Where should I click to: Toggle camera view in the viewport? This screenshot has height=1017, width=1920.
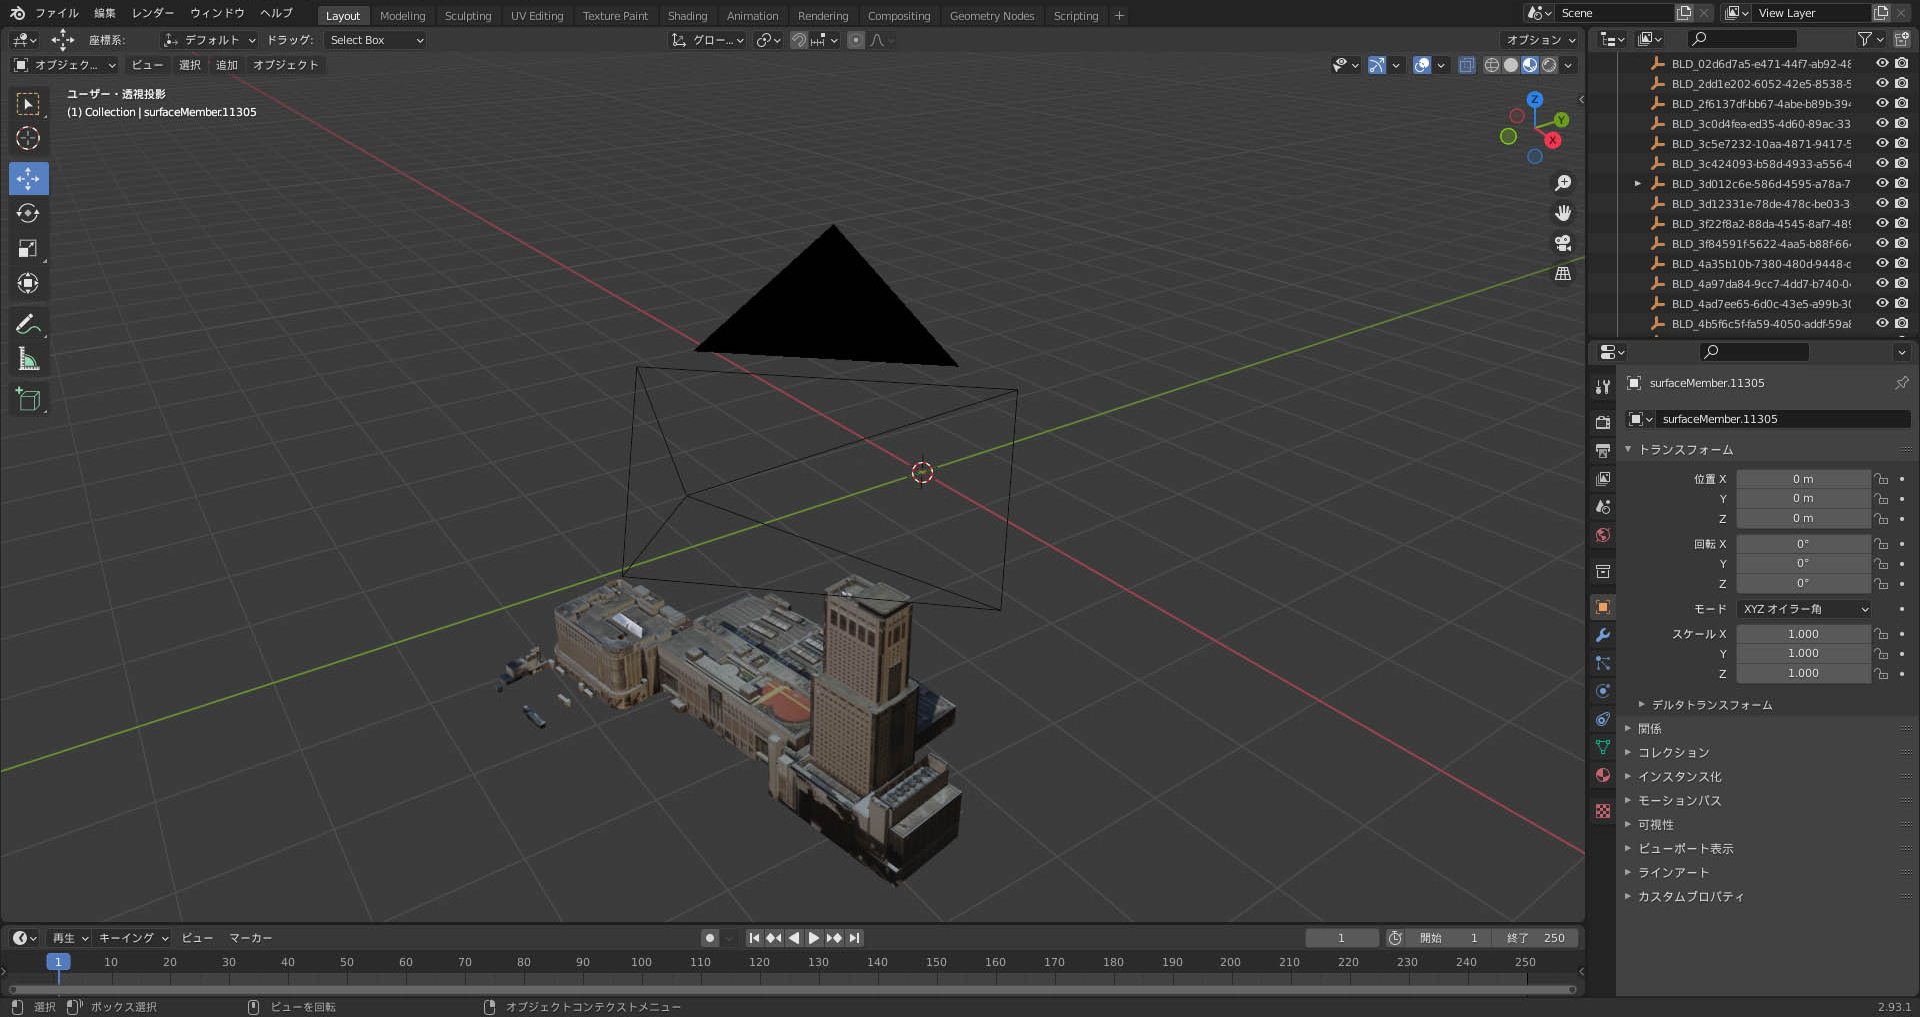(1563, 243)
